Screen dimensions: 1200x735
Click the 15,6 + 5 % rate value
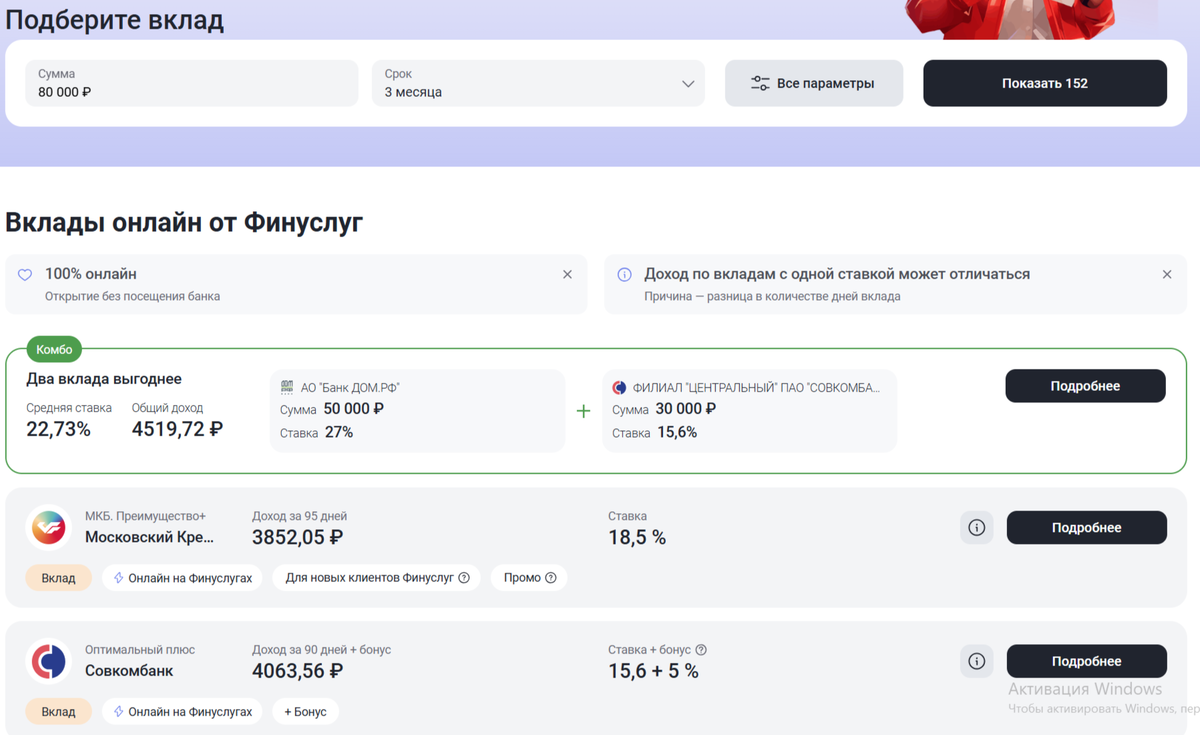(653, 671)
